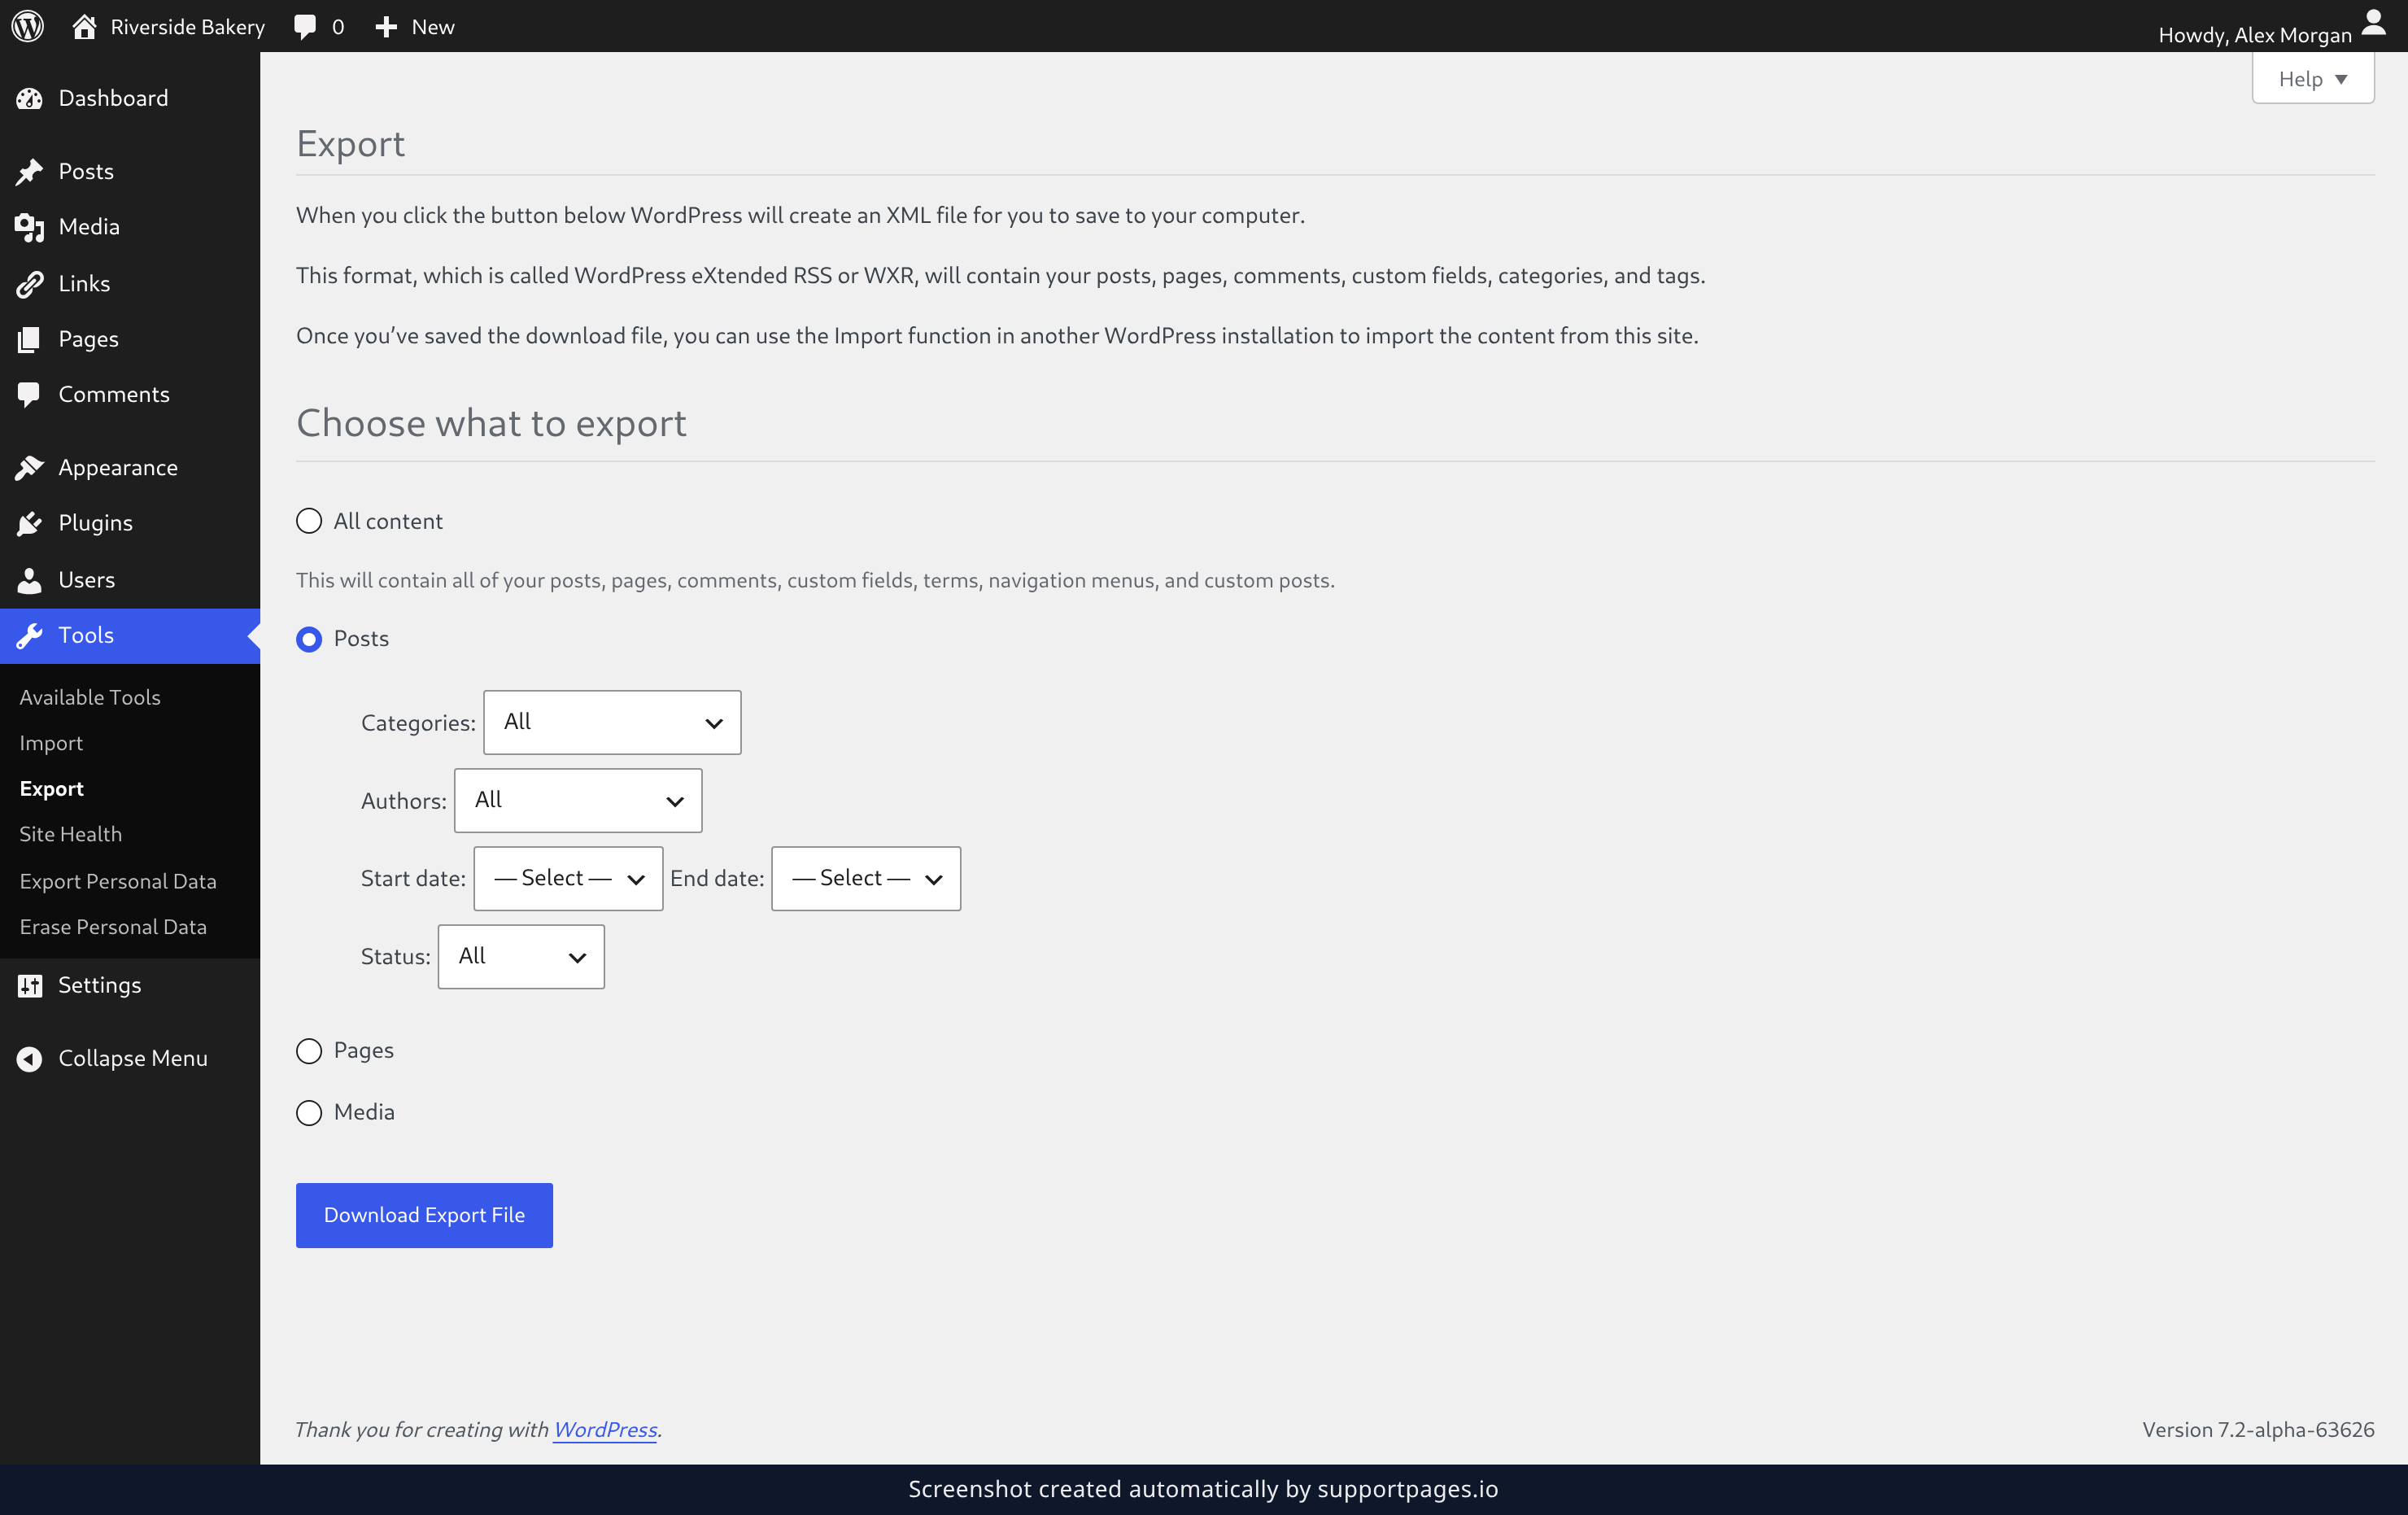The height and width of the screenshot is (1515, 2408).
Task: Click the Dashboard gauge icon
Action: pyautogui.click(x=30, y=98)
